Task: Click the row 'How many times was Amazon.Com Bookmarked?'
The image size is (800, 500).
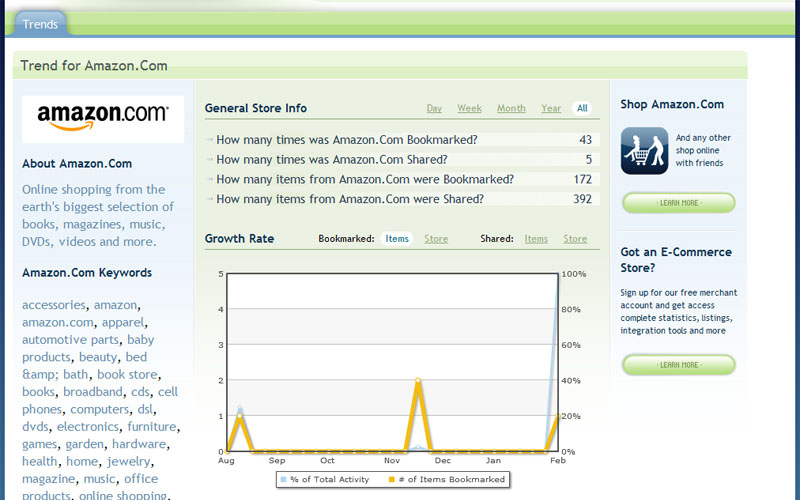Action: (402, 140)
